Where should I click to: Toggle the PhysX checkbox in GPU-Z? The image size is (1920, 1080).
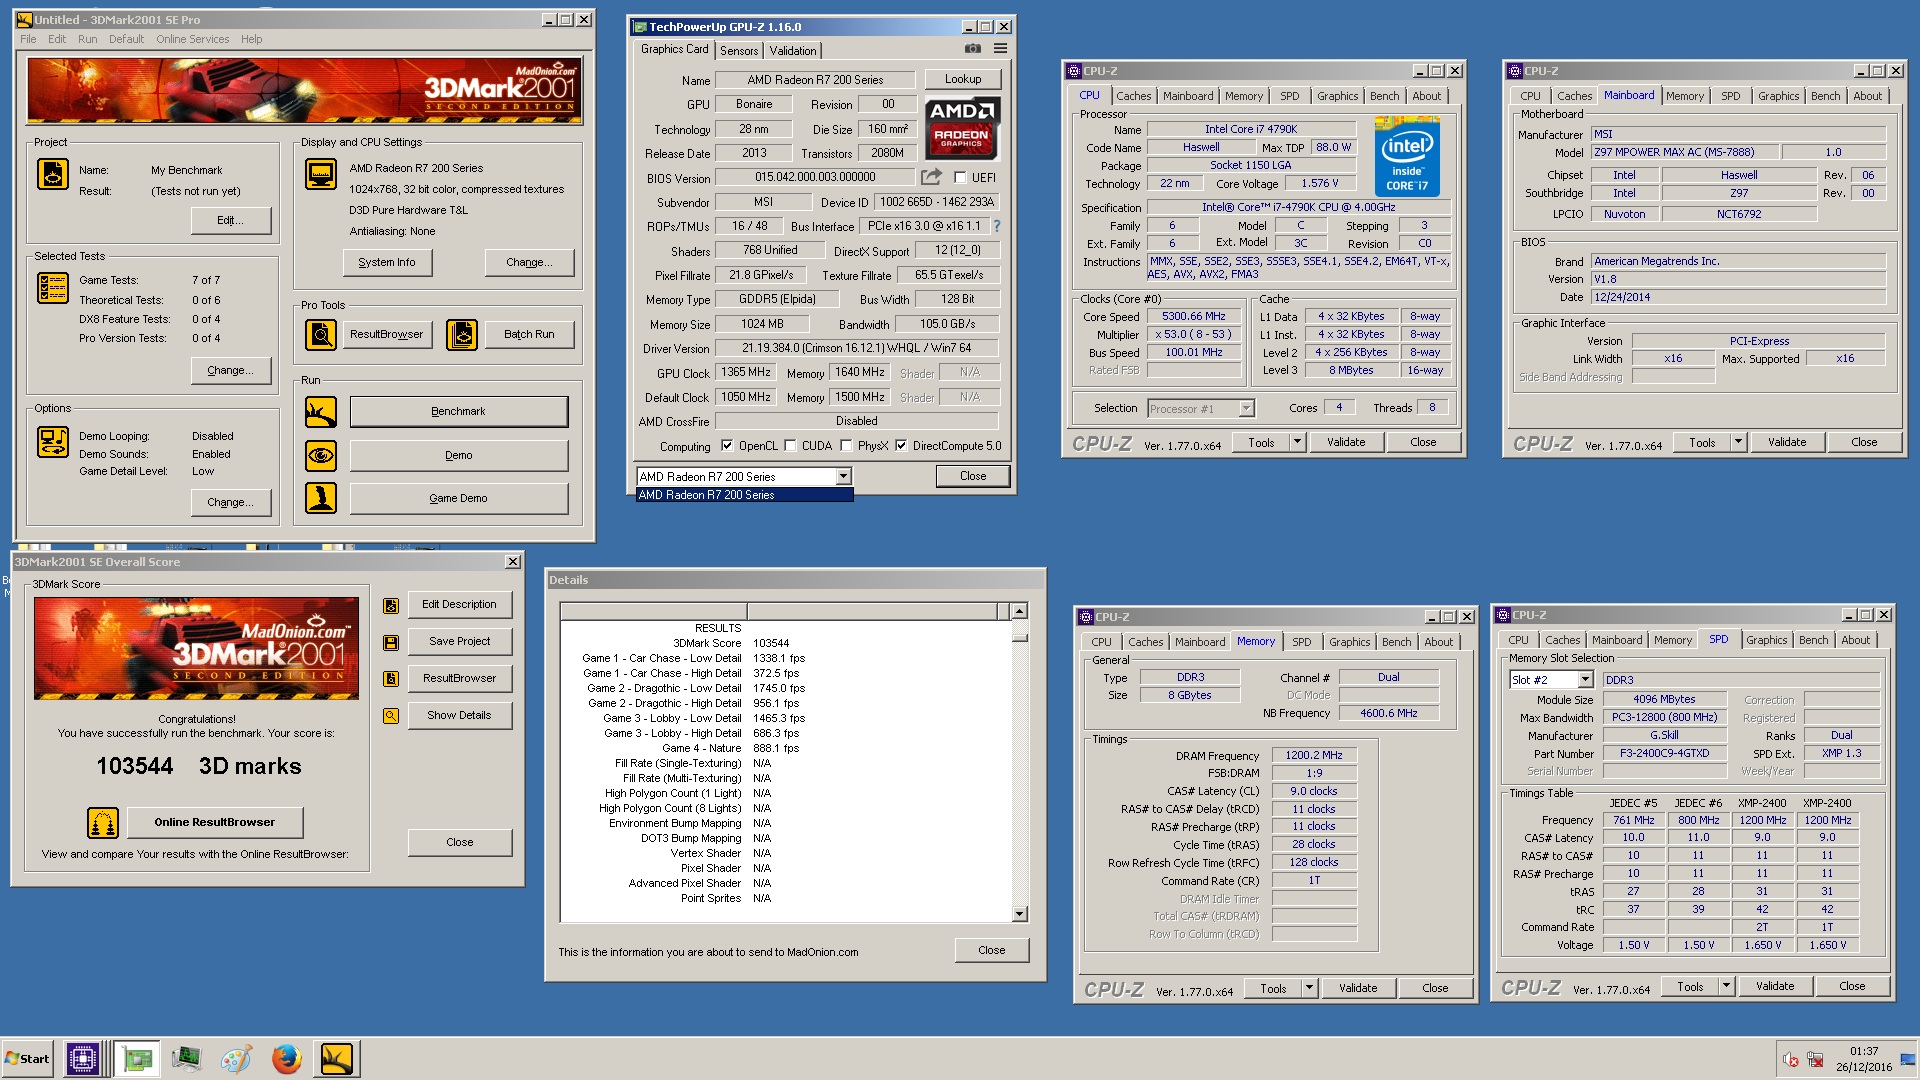click(x=846, y=446)
